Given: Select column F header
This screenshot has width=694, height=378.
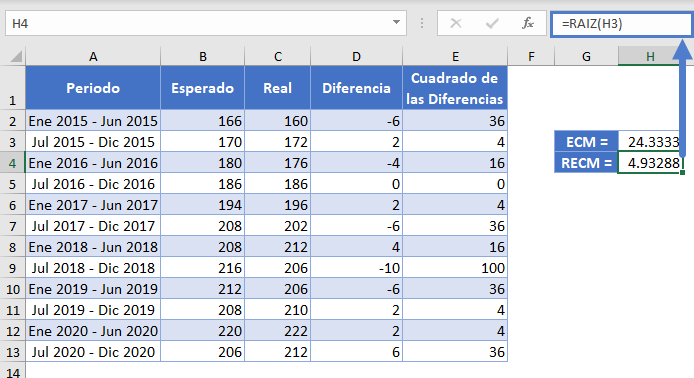Looking at the screenshot, I should 531,56.
